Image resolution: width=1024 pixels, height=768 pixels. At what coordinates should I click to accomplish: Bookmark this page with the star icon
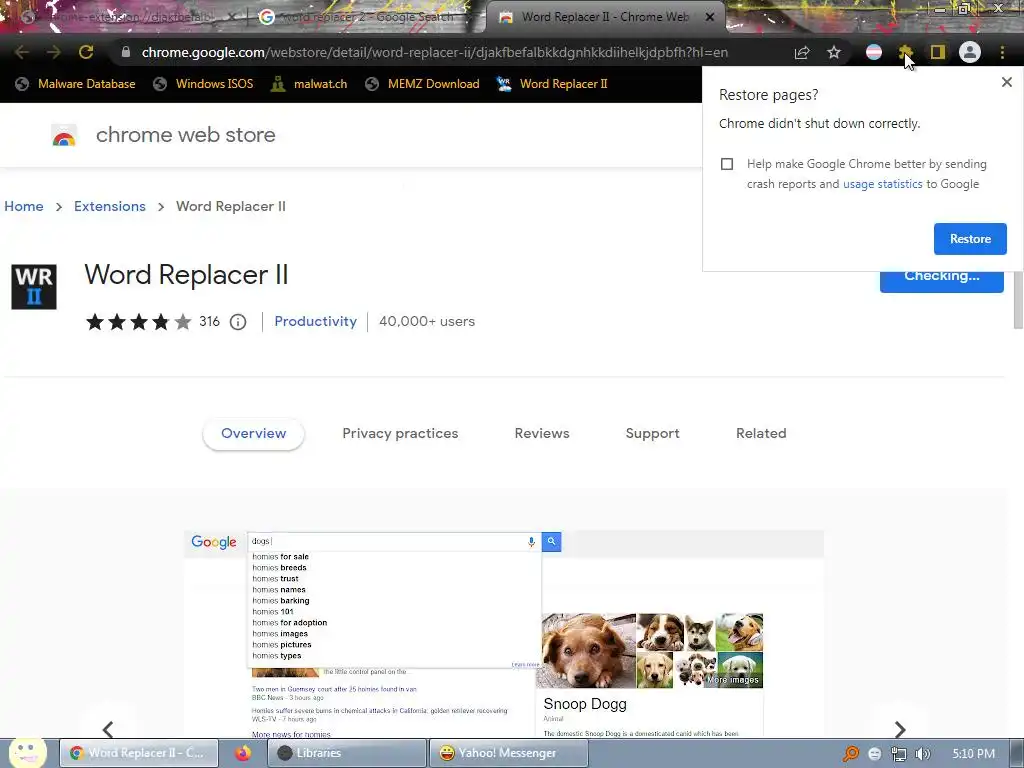coord(834,52)
